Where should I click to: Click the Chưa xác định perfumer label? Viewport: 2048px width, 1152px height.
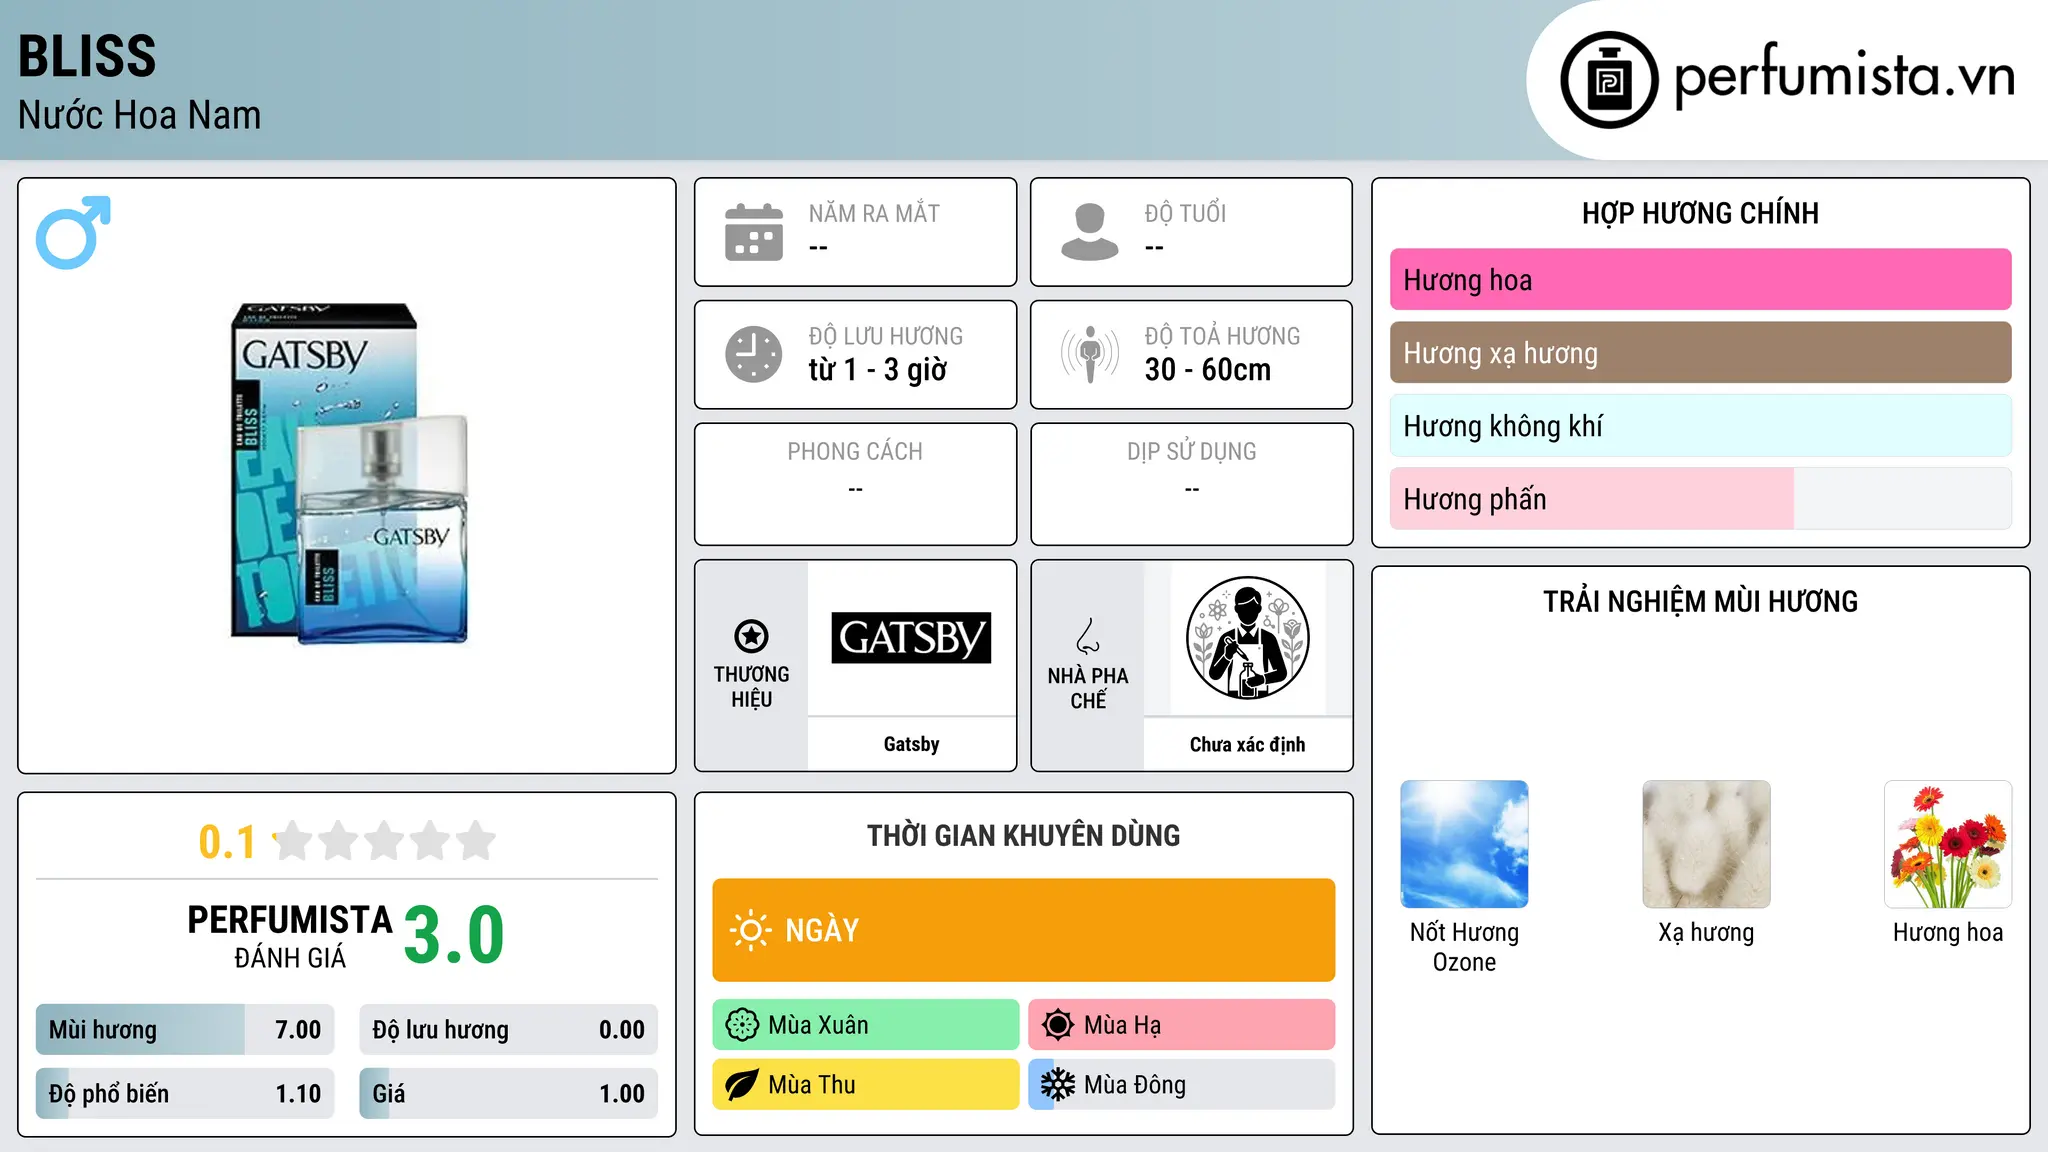[1247, 744]
